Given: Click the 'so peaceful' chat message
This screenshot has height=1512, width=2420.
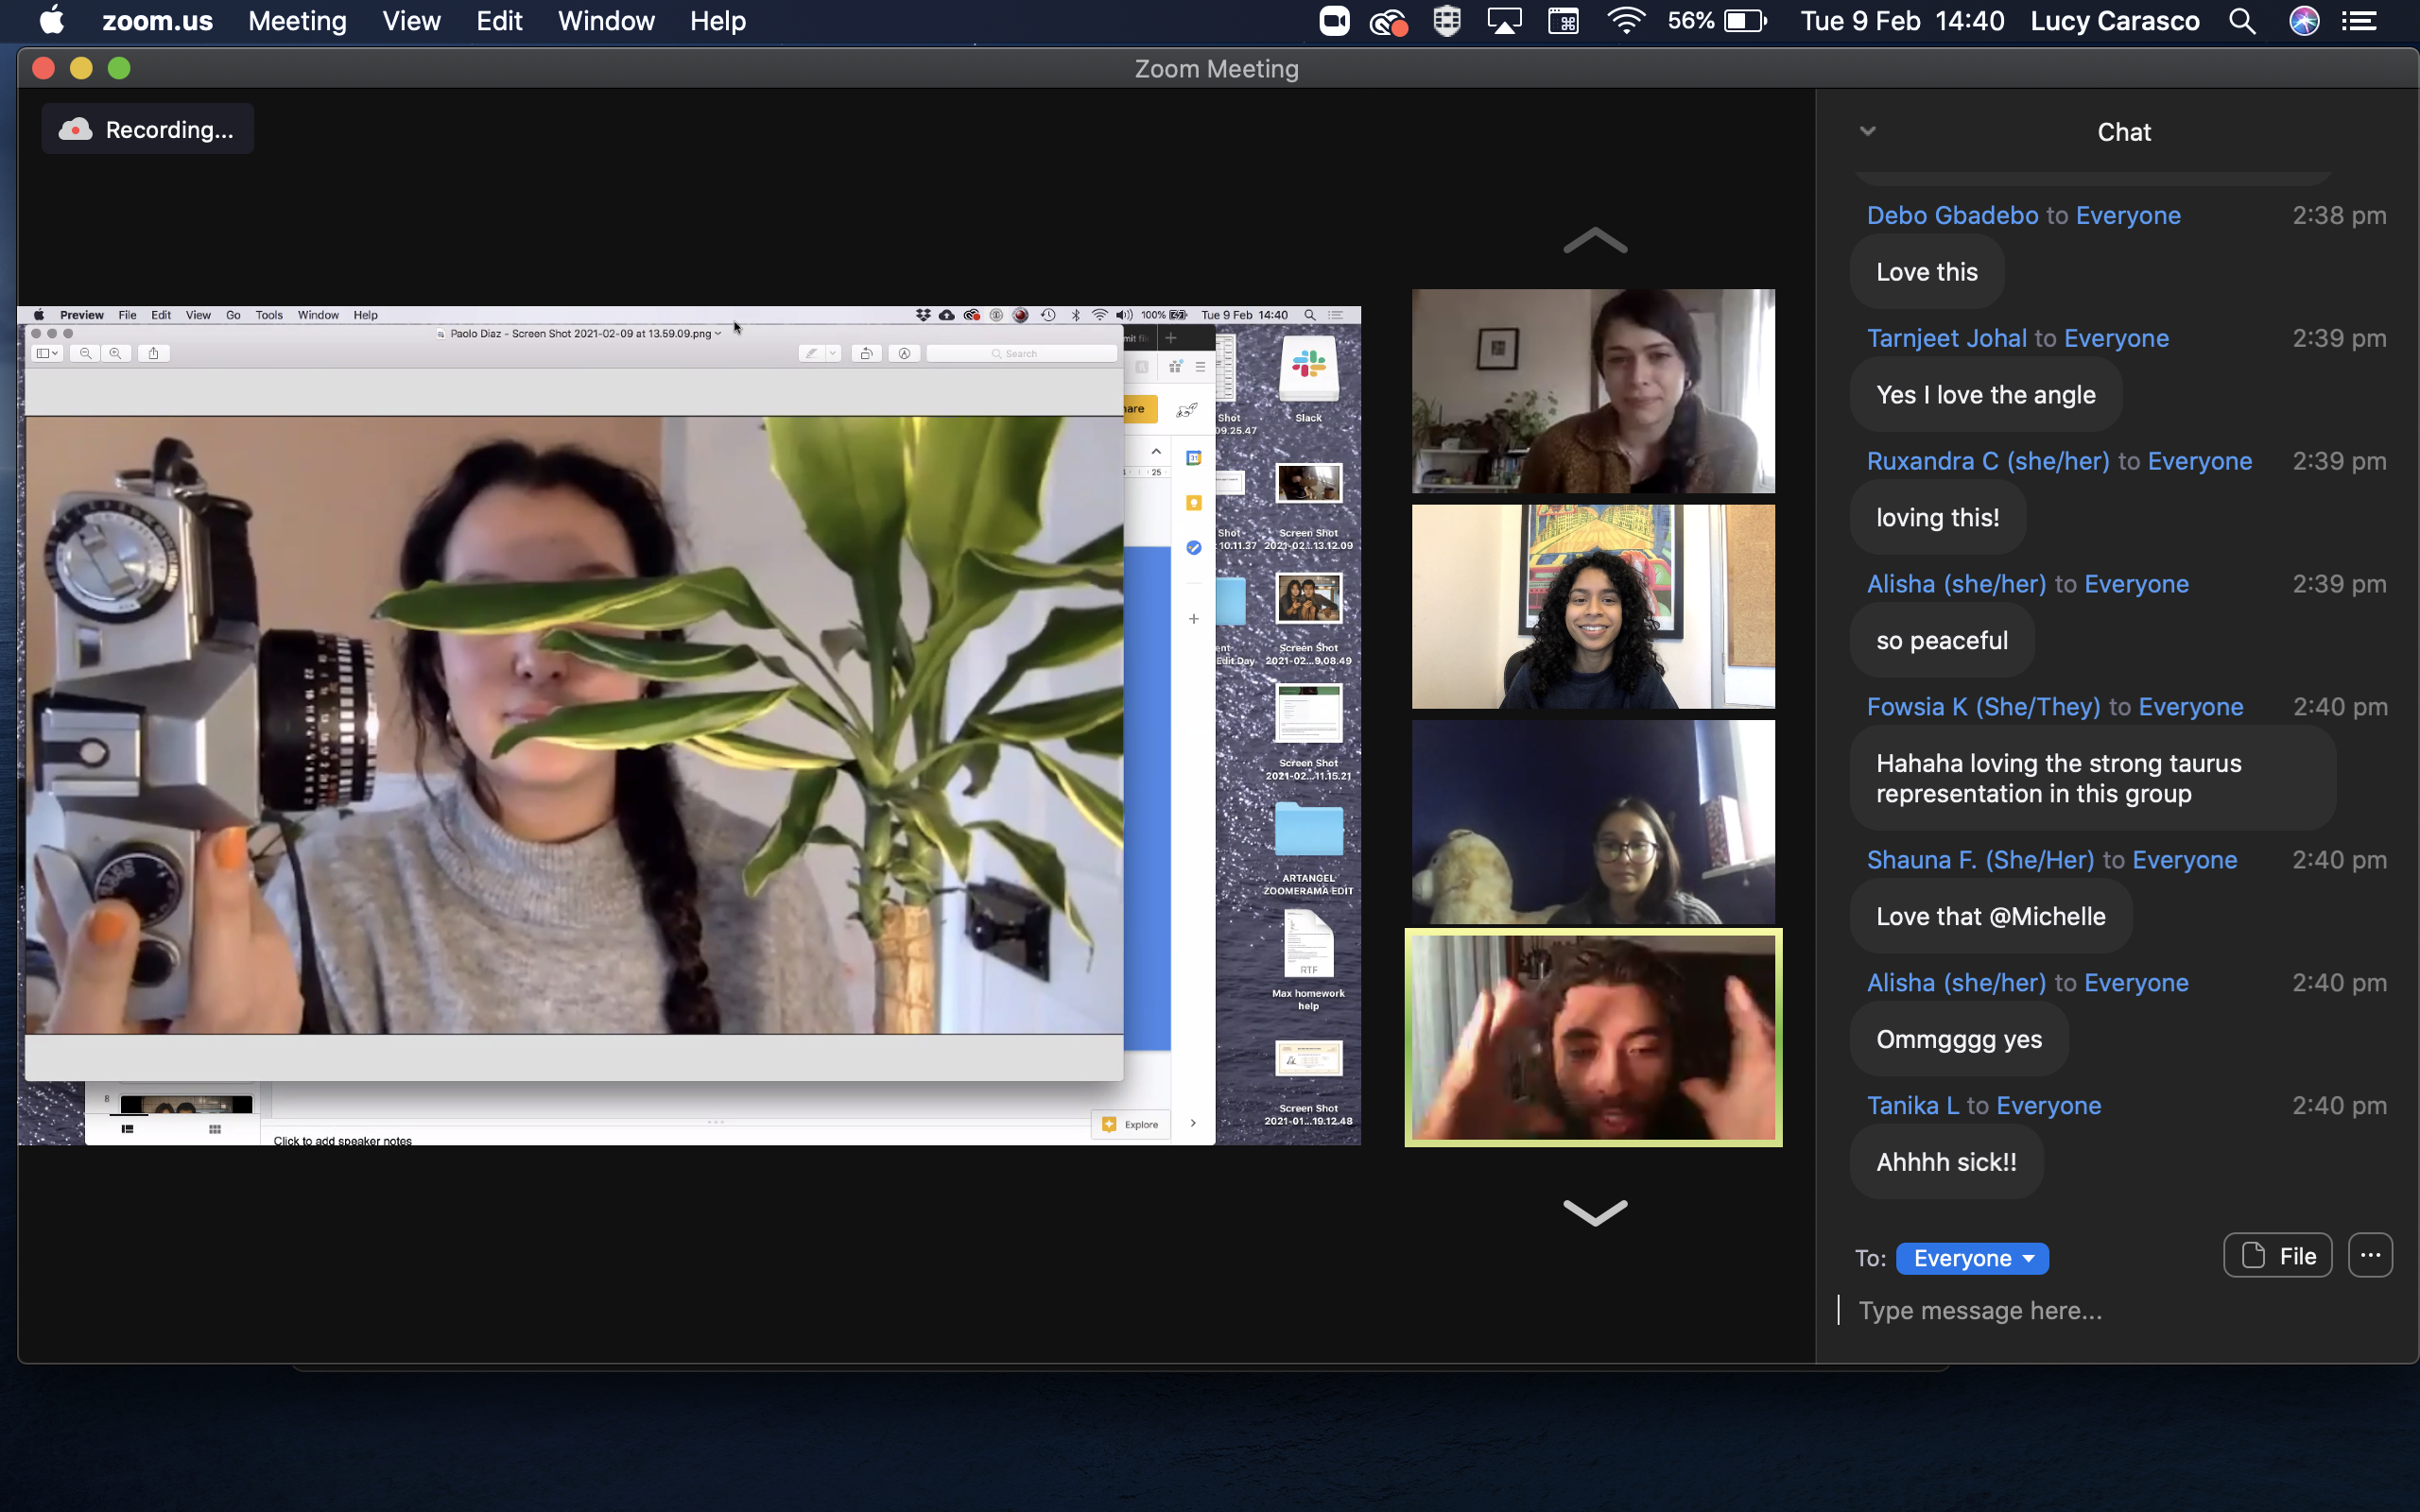Looking at the screenshot, I should click(1942, 641).
